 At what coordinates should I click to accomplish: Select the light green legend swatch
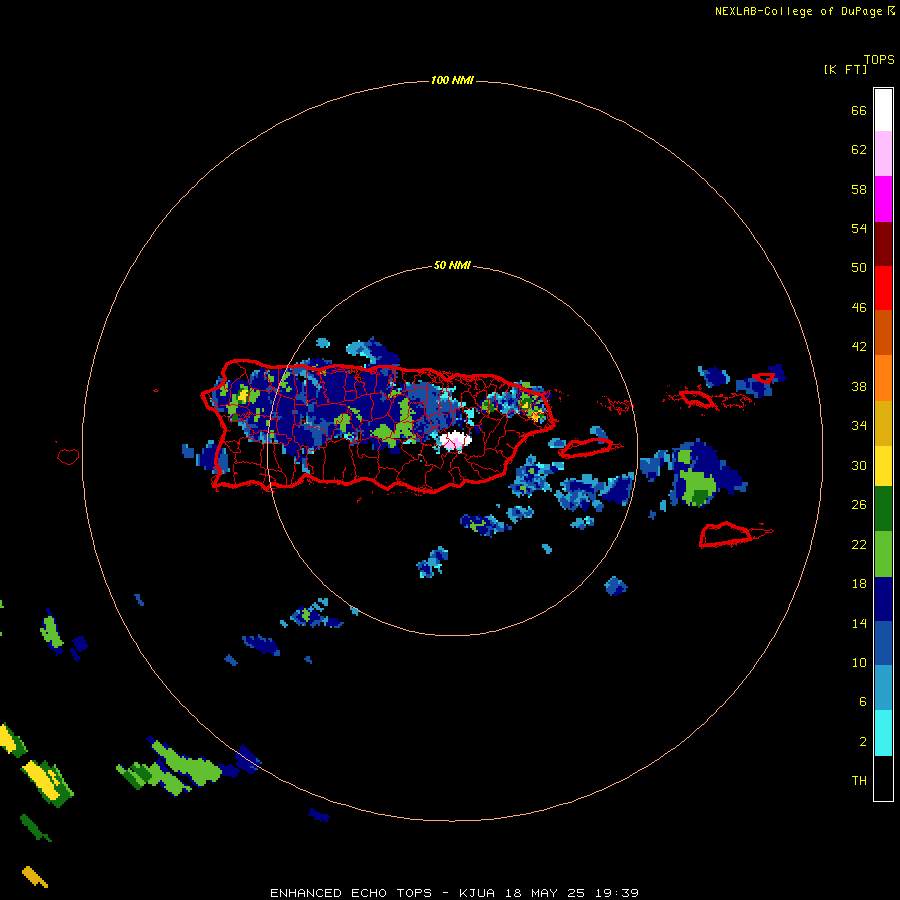[x=883, y=553]
